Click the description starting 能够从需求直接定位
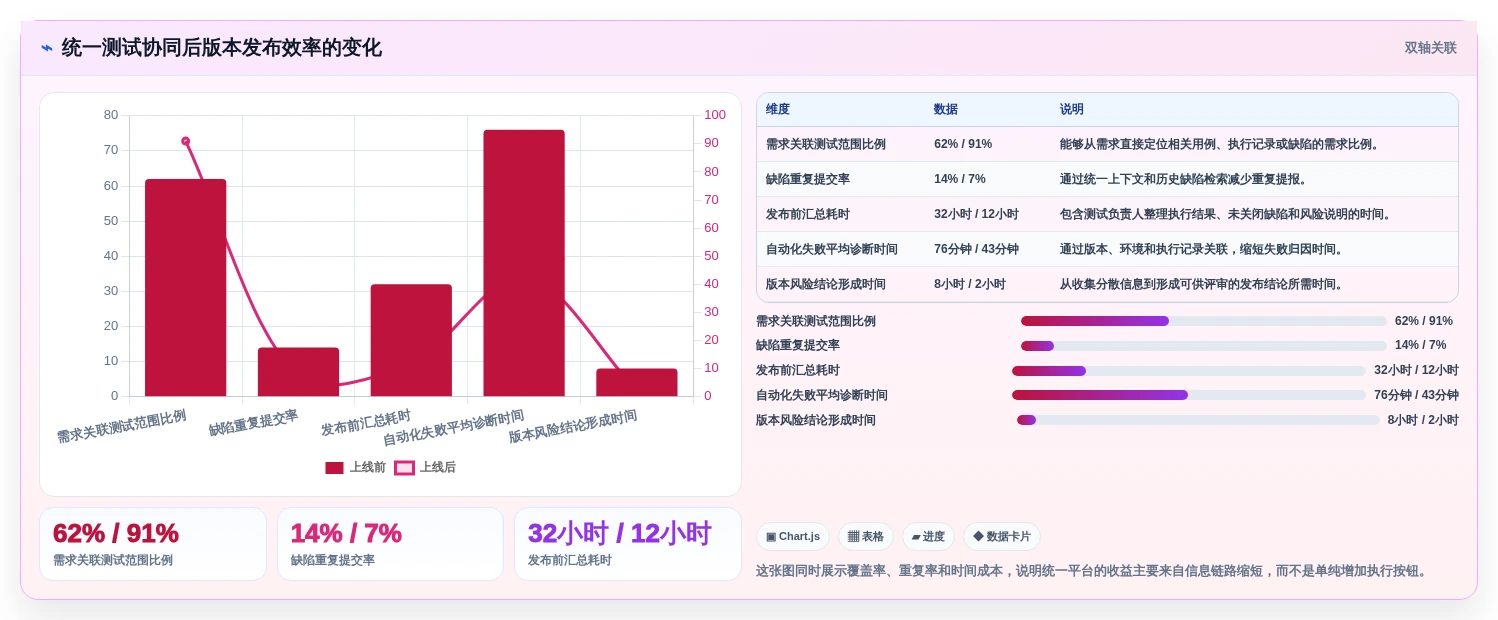Viewport: 1498px width, 620px height. click(x=1222, y=144)
